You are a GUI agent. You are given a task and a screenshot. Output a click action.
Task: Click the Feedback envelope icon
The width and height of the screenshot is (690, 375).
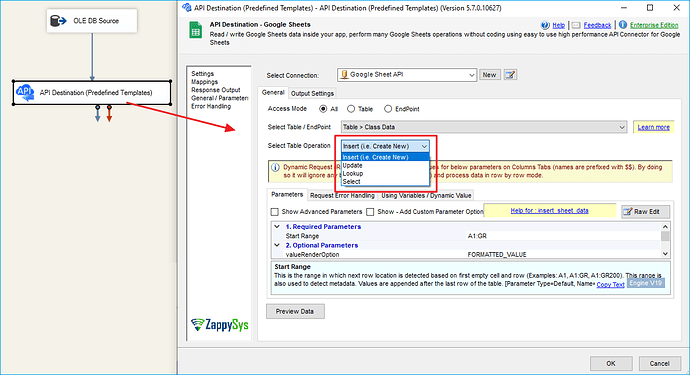click(576, 25)
